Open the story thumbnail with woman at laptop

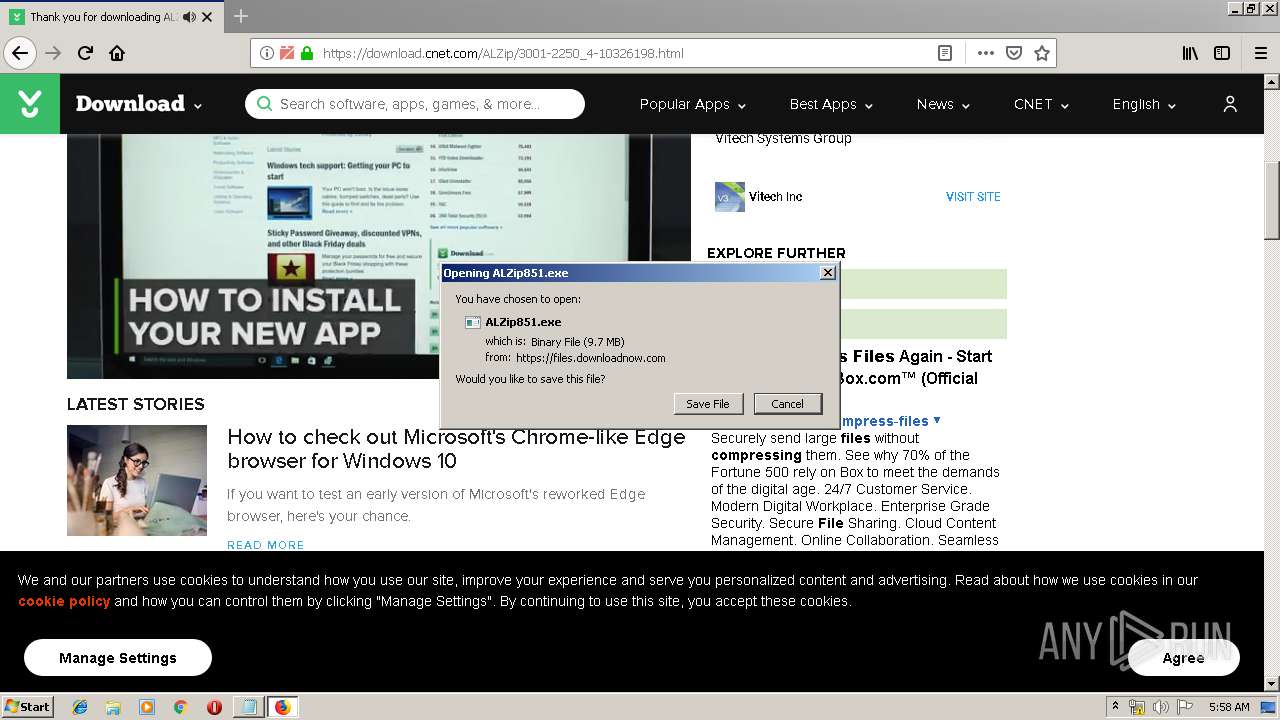point(137,481)
